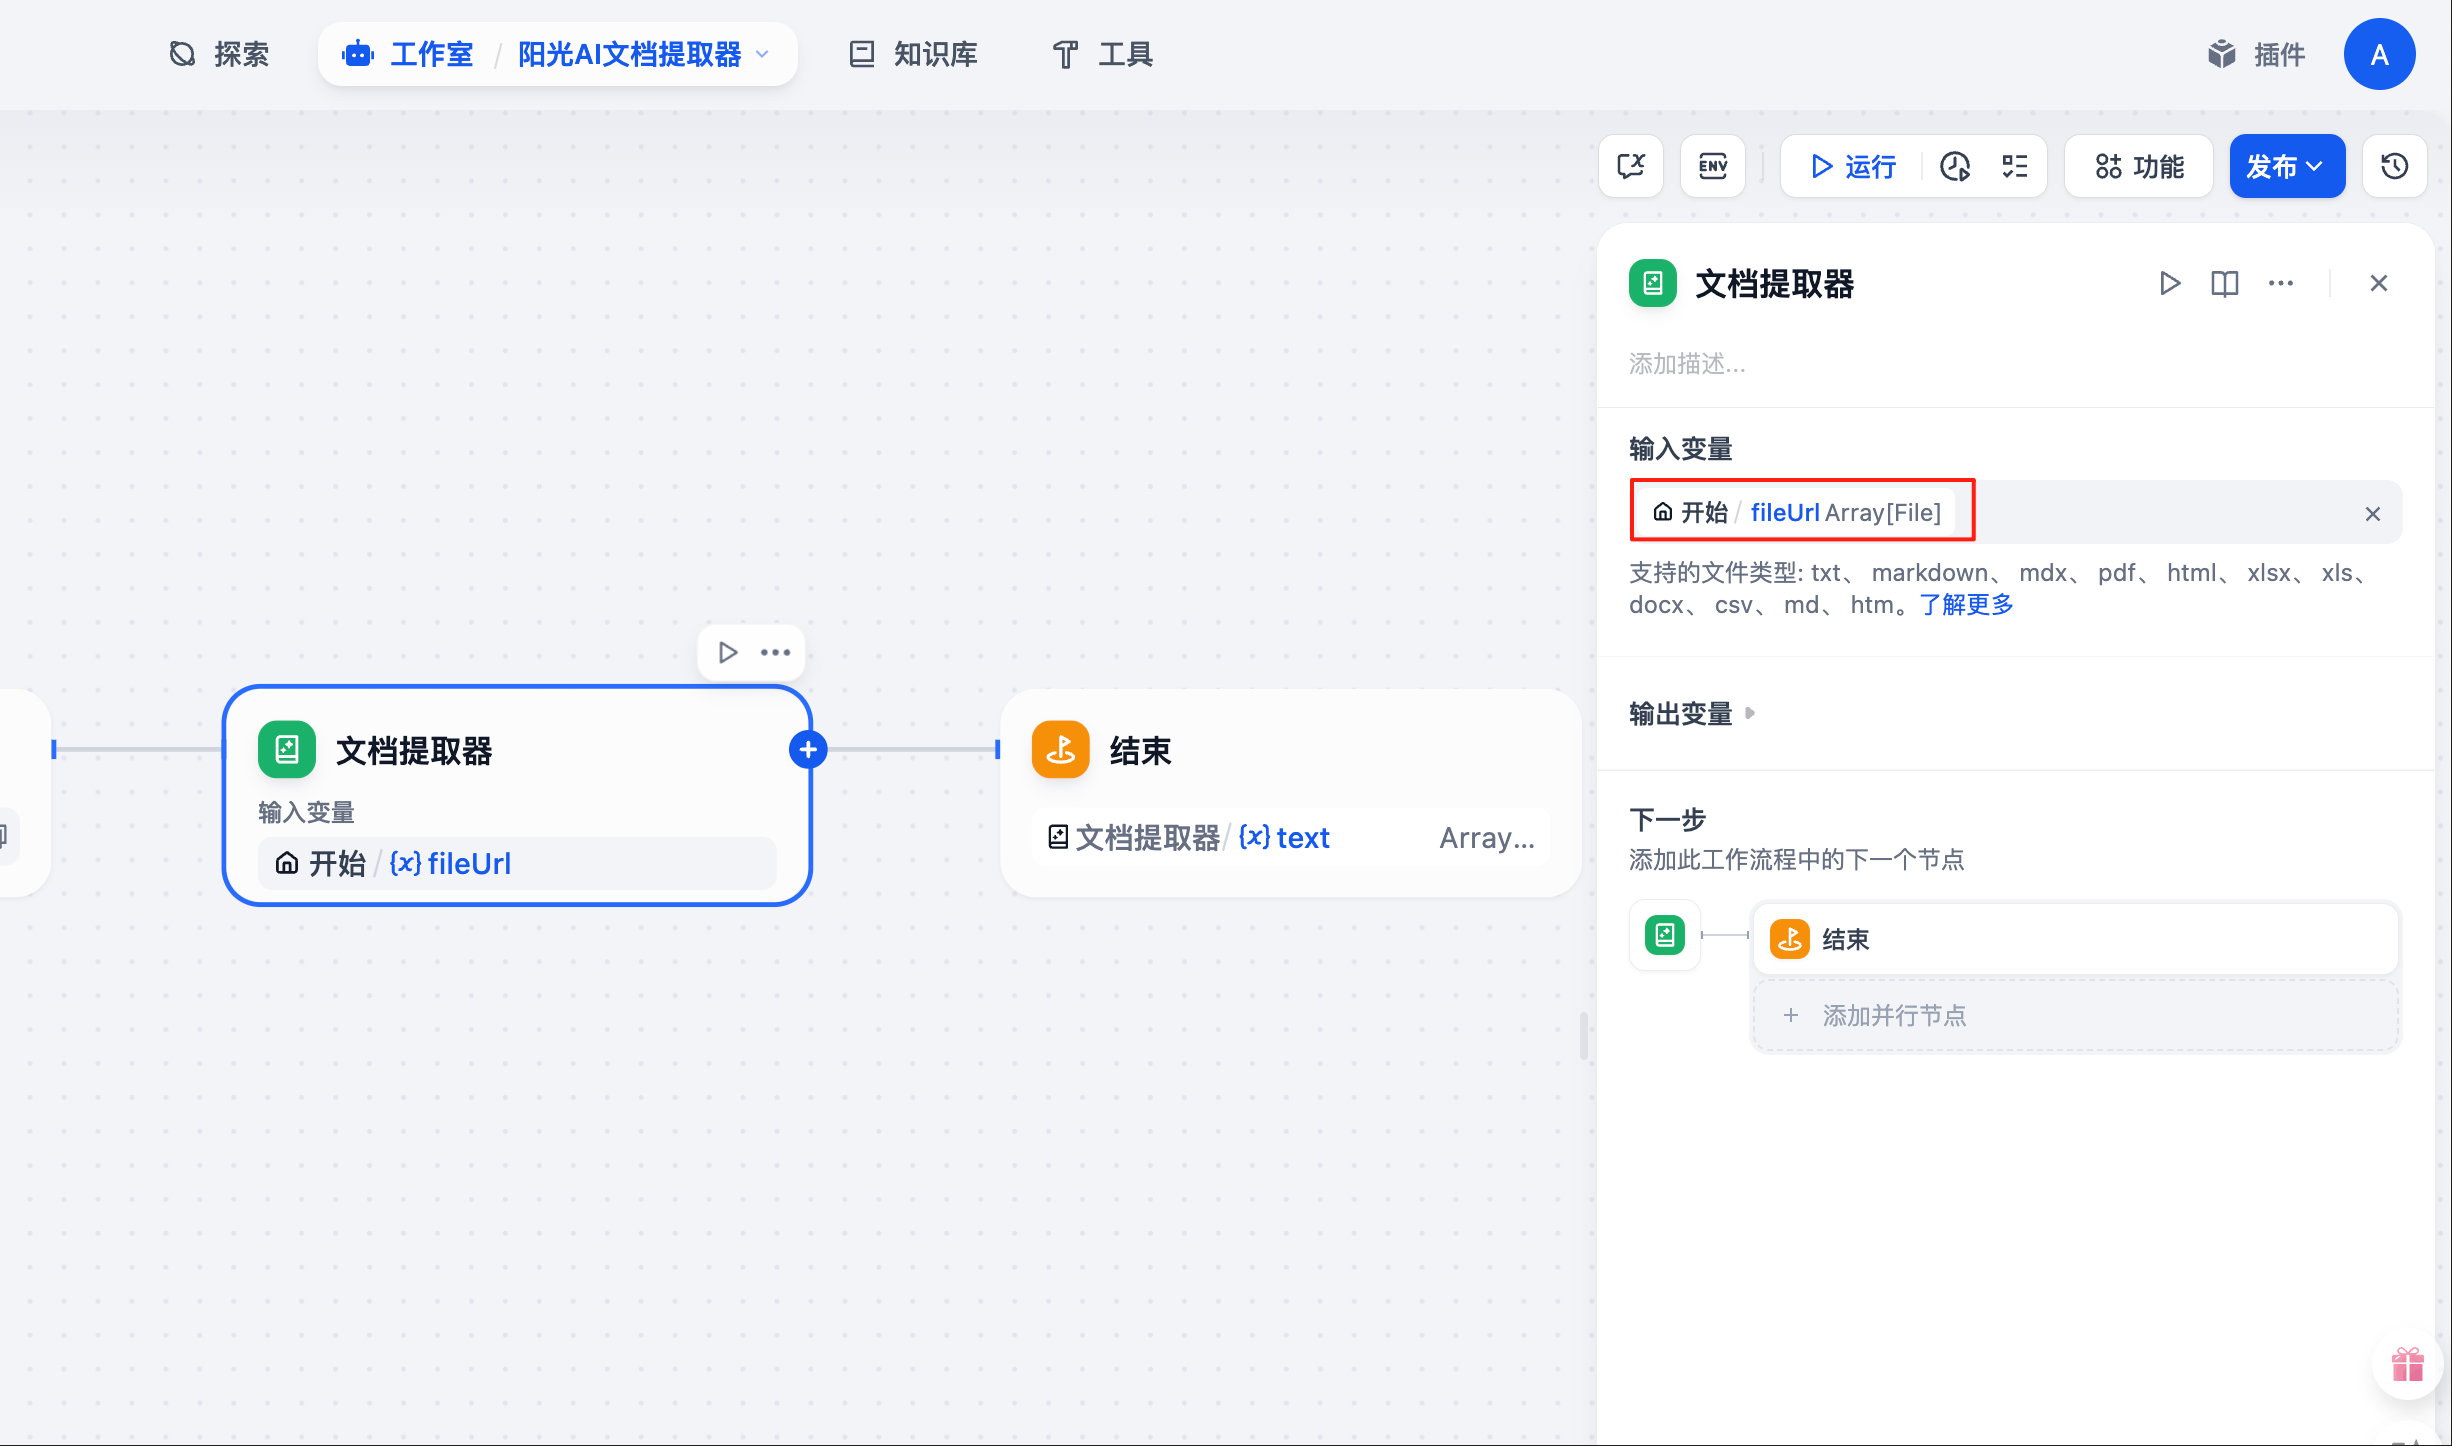
Task: Click the user avatar A
Action: coord(2379,54)
